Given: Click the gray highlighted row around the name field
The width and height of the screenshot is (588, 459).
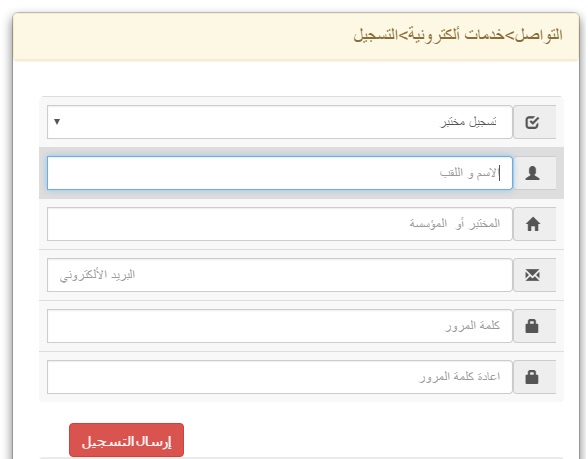Looking at the screenshot, I should point(302,173).
